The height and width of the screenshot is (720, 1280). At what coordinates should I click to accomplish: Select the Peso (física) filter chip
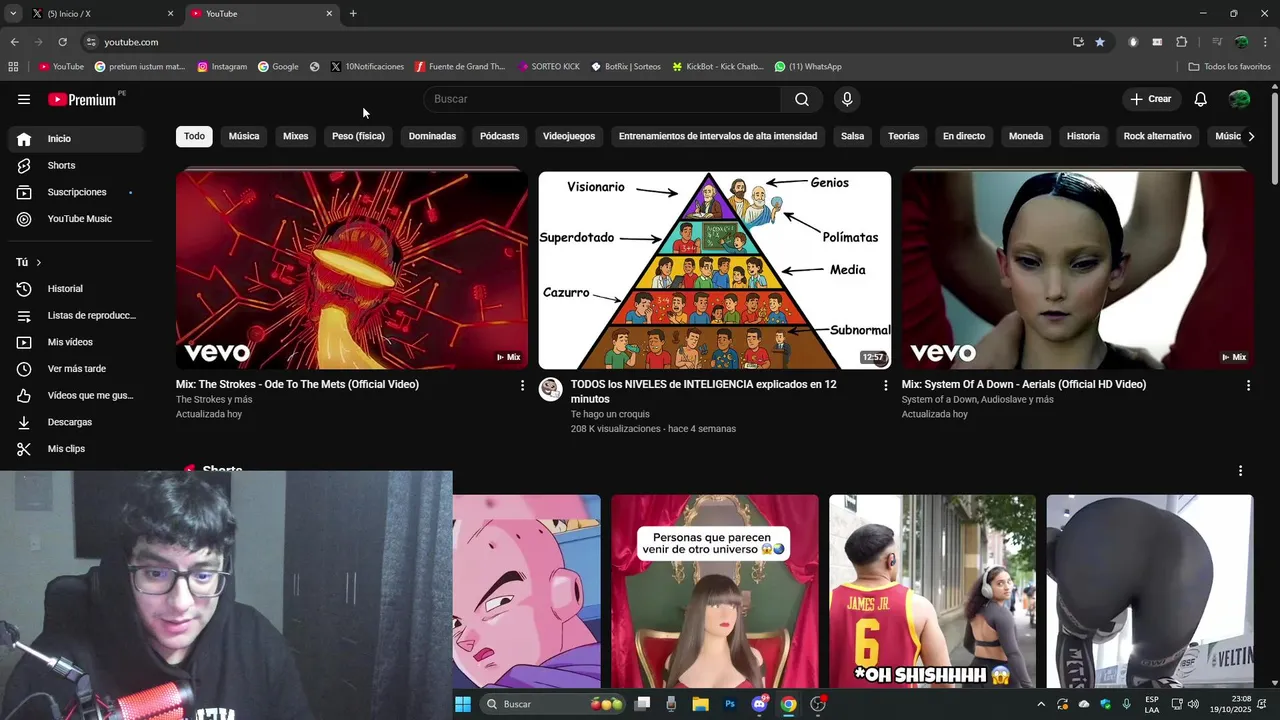[358, 136]
